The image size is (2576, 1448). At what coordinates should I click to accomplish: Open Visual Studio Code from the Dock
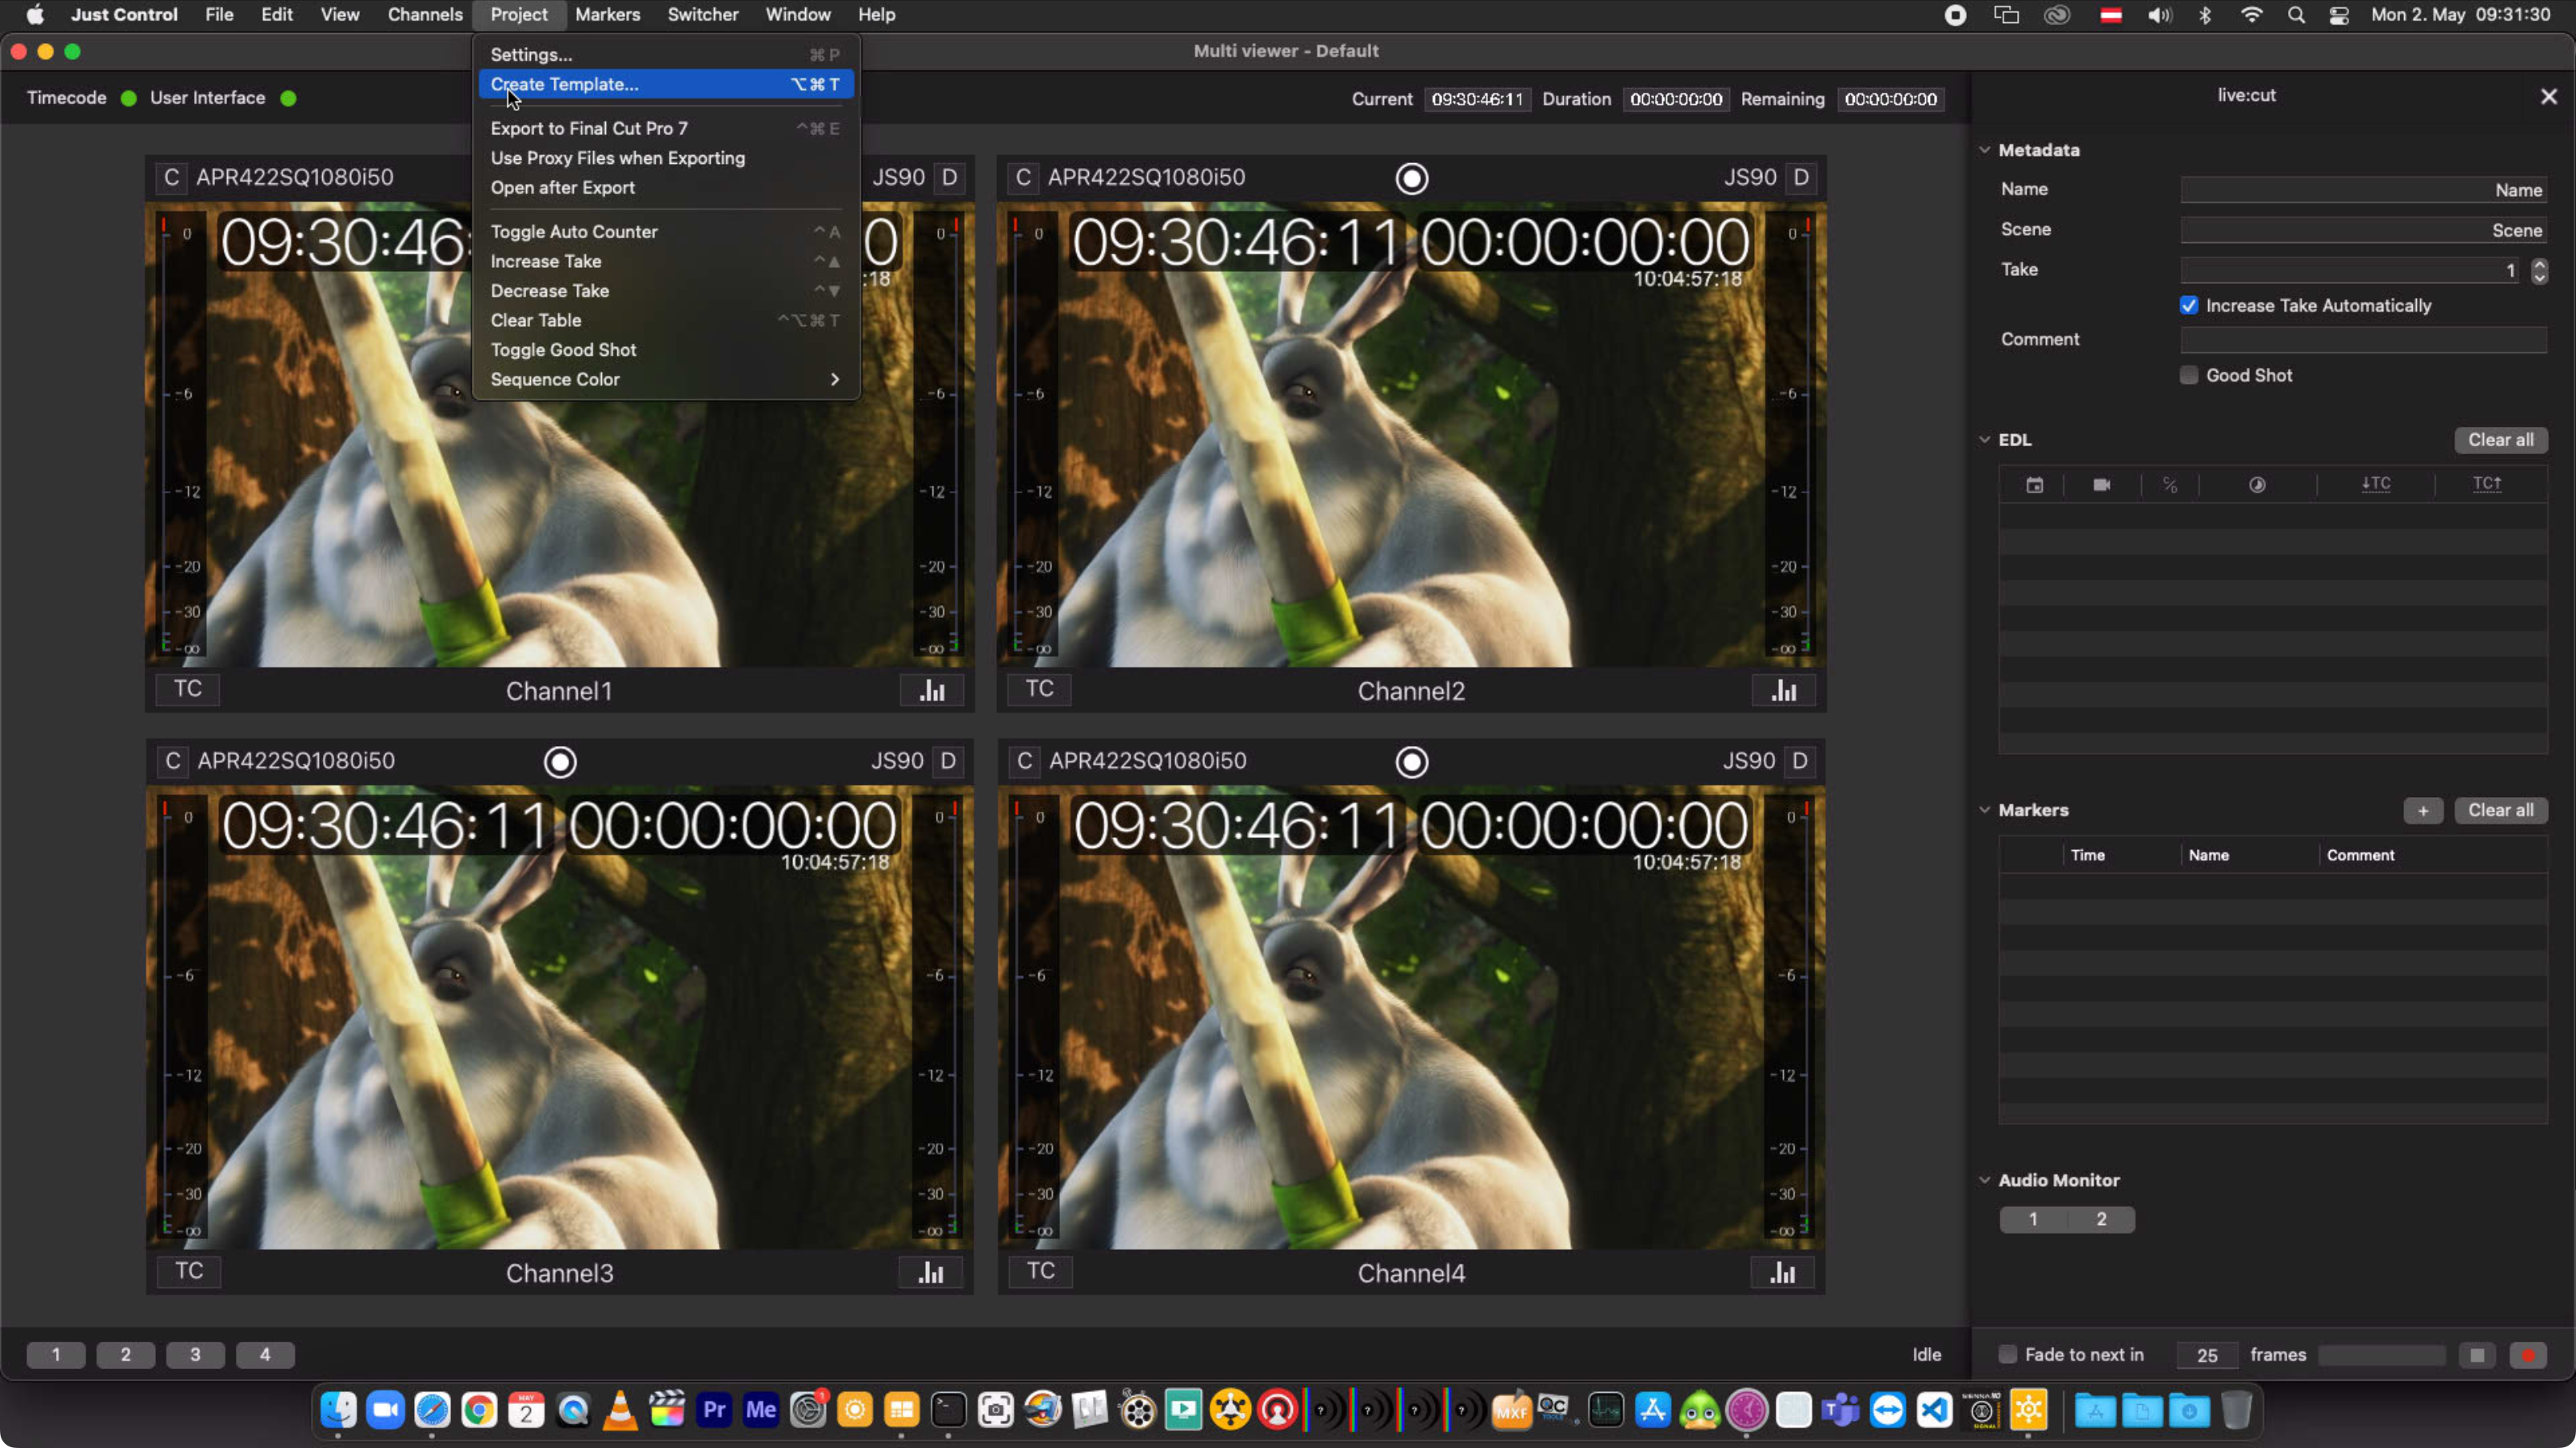point(1934,1410)
